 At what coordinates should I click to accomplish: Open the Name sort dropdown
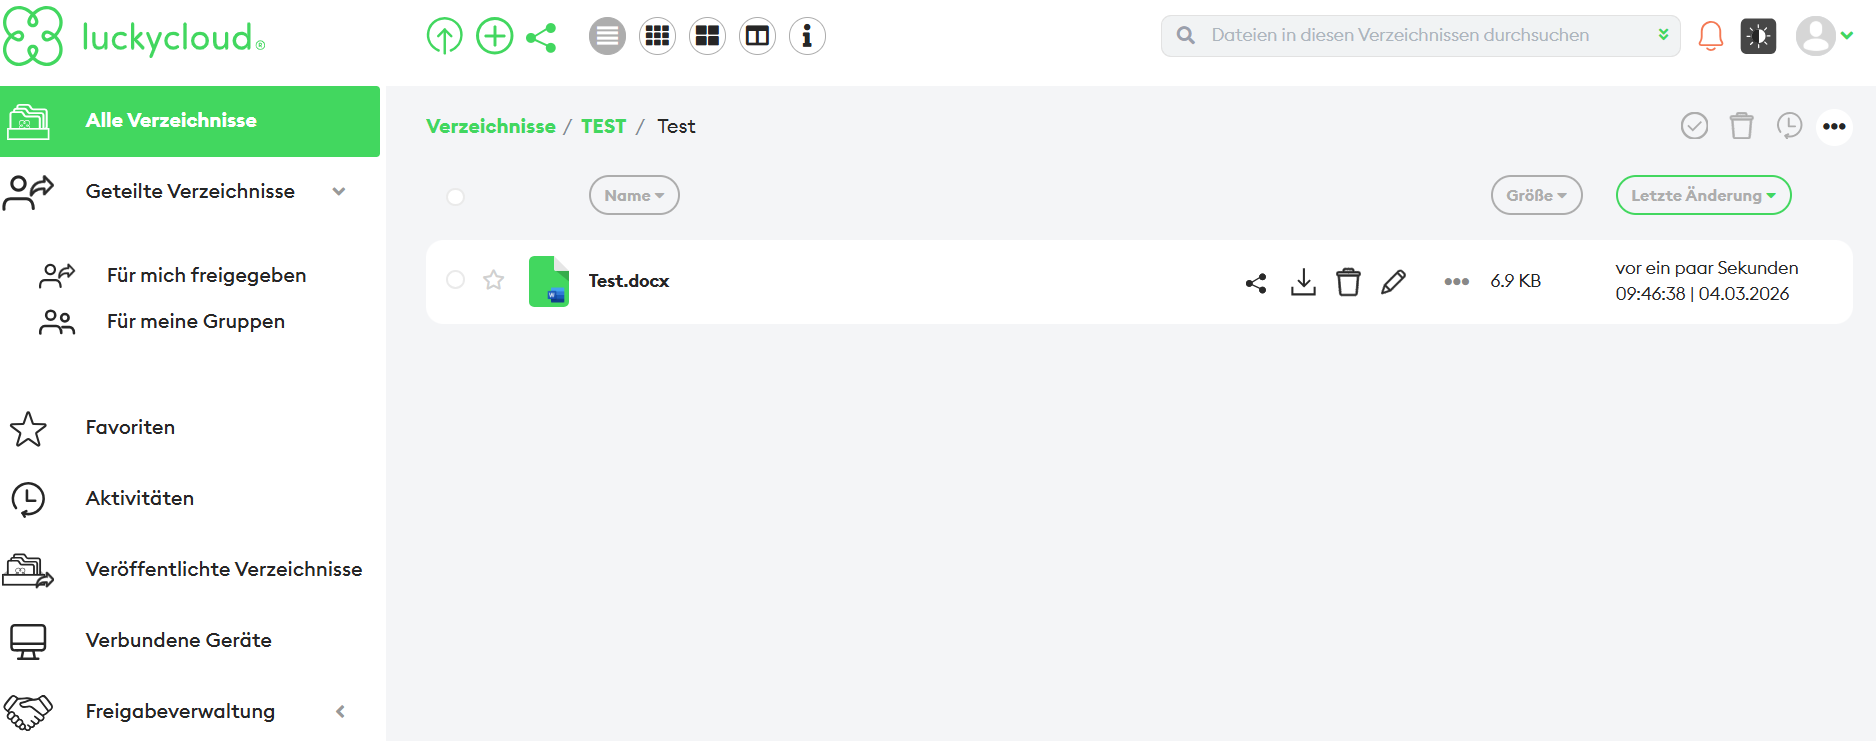coord(634,196)
